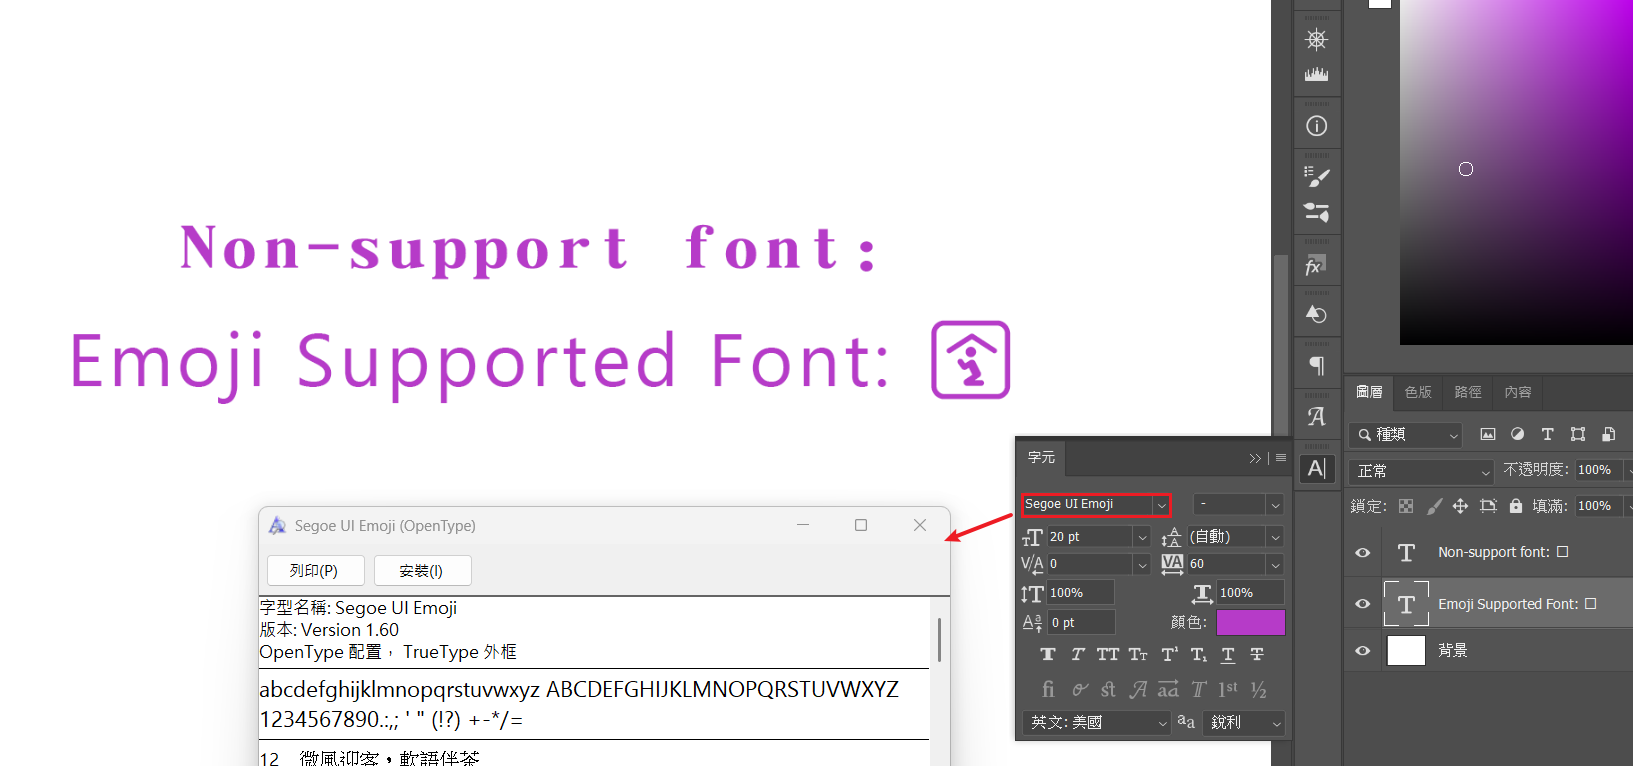Click the Subscript style icon
1633x766 pixels.
pyautogui.click(x=1198, y=654)
